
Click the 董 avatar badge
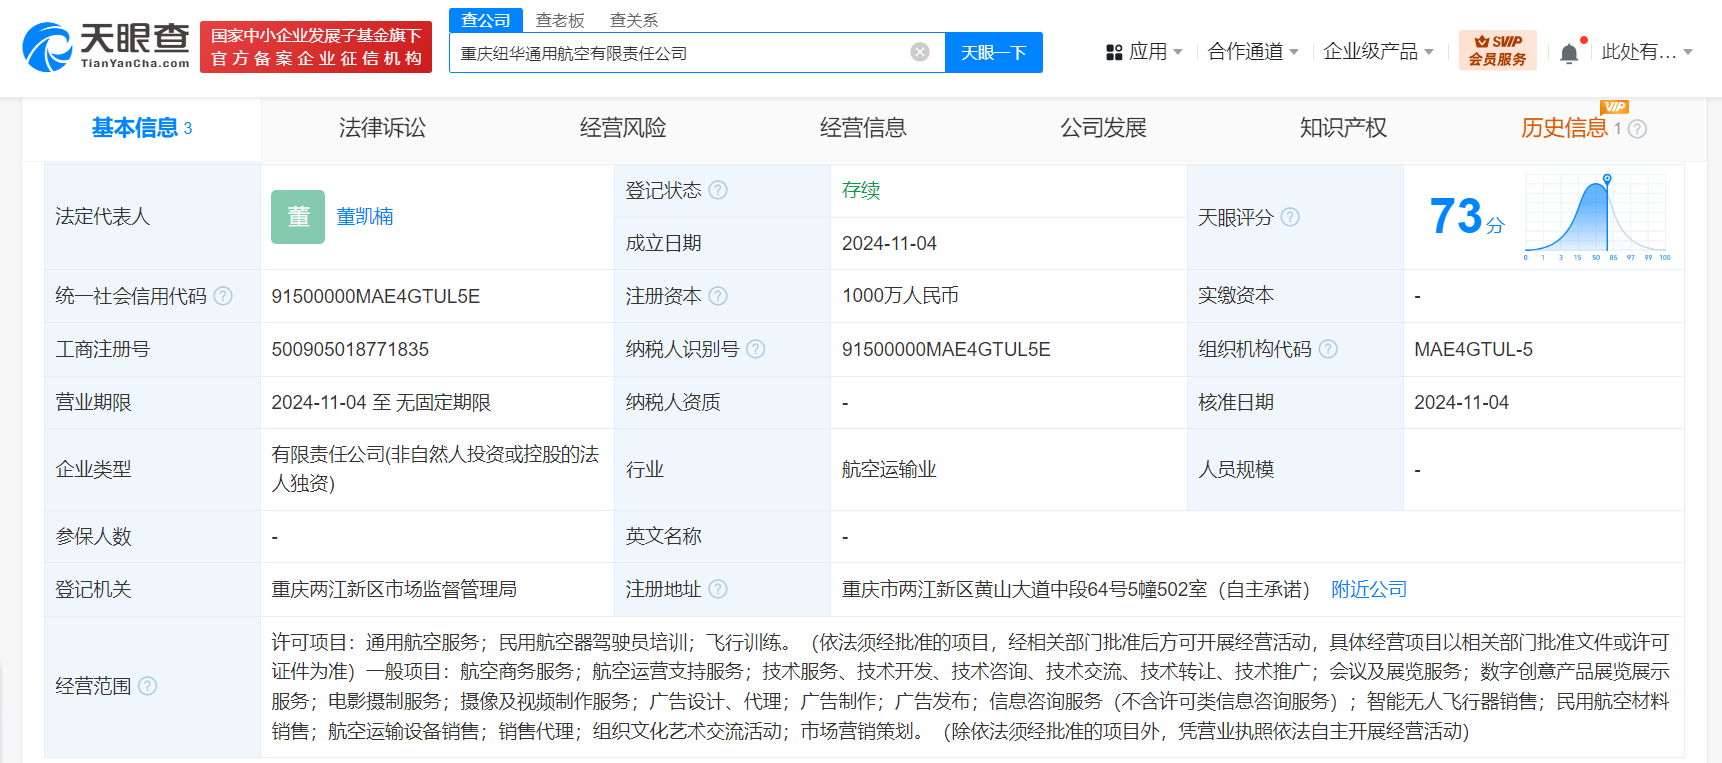[x=298, y=217]
